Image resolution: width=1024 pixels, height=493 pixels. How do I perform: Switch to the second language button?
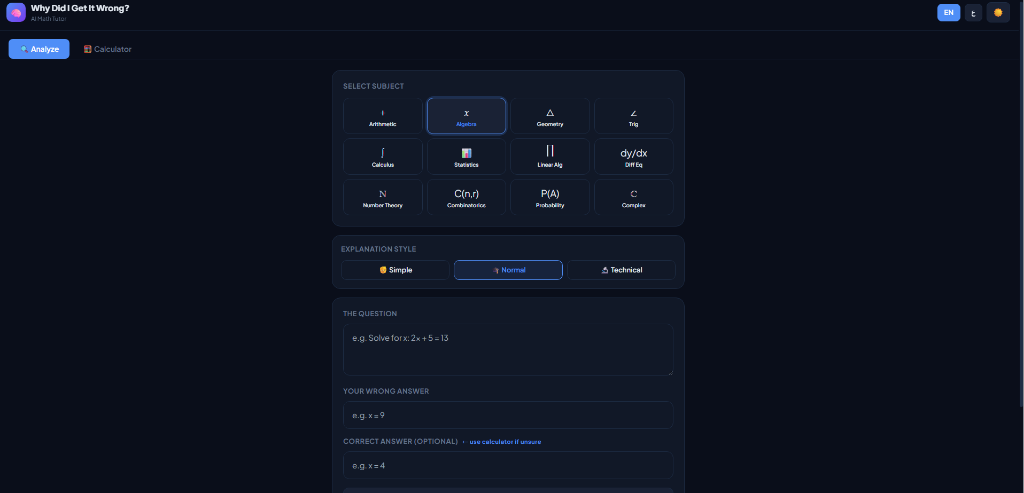coord(973,12)
